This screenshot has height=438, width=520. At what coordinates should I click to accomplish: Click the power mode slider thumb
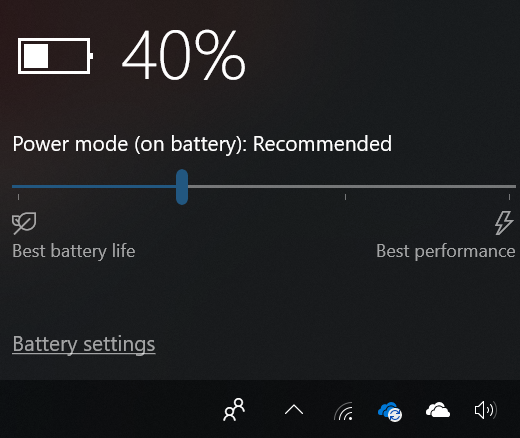pyautogui.click(x=182, y=187)
